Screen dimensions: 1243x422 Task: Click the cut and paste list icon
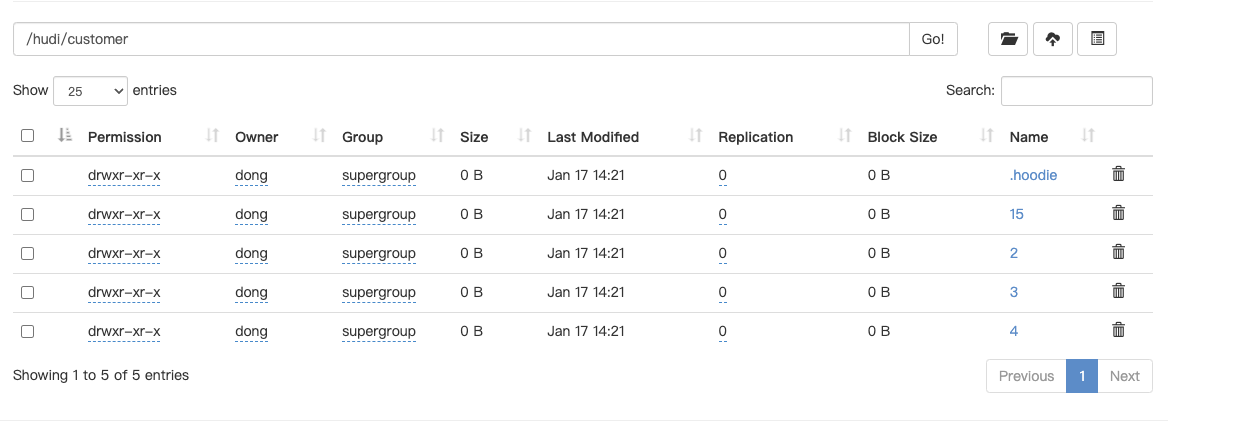[x=1097, y=39]
